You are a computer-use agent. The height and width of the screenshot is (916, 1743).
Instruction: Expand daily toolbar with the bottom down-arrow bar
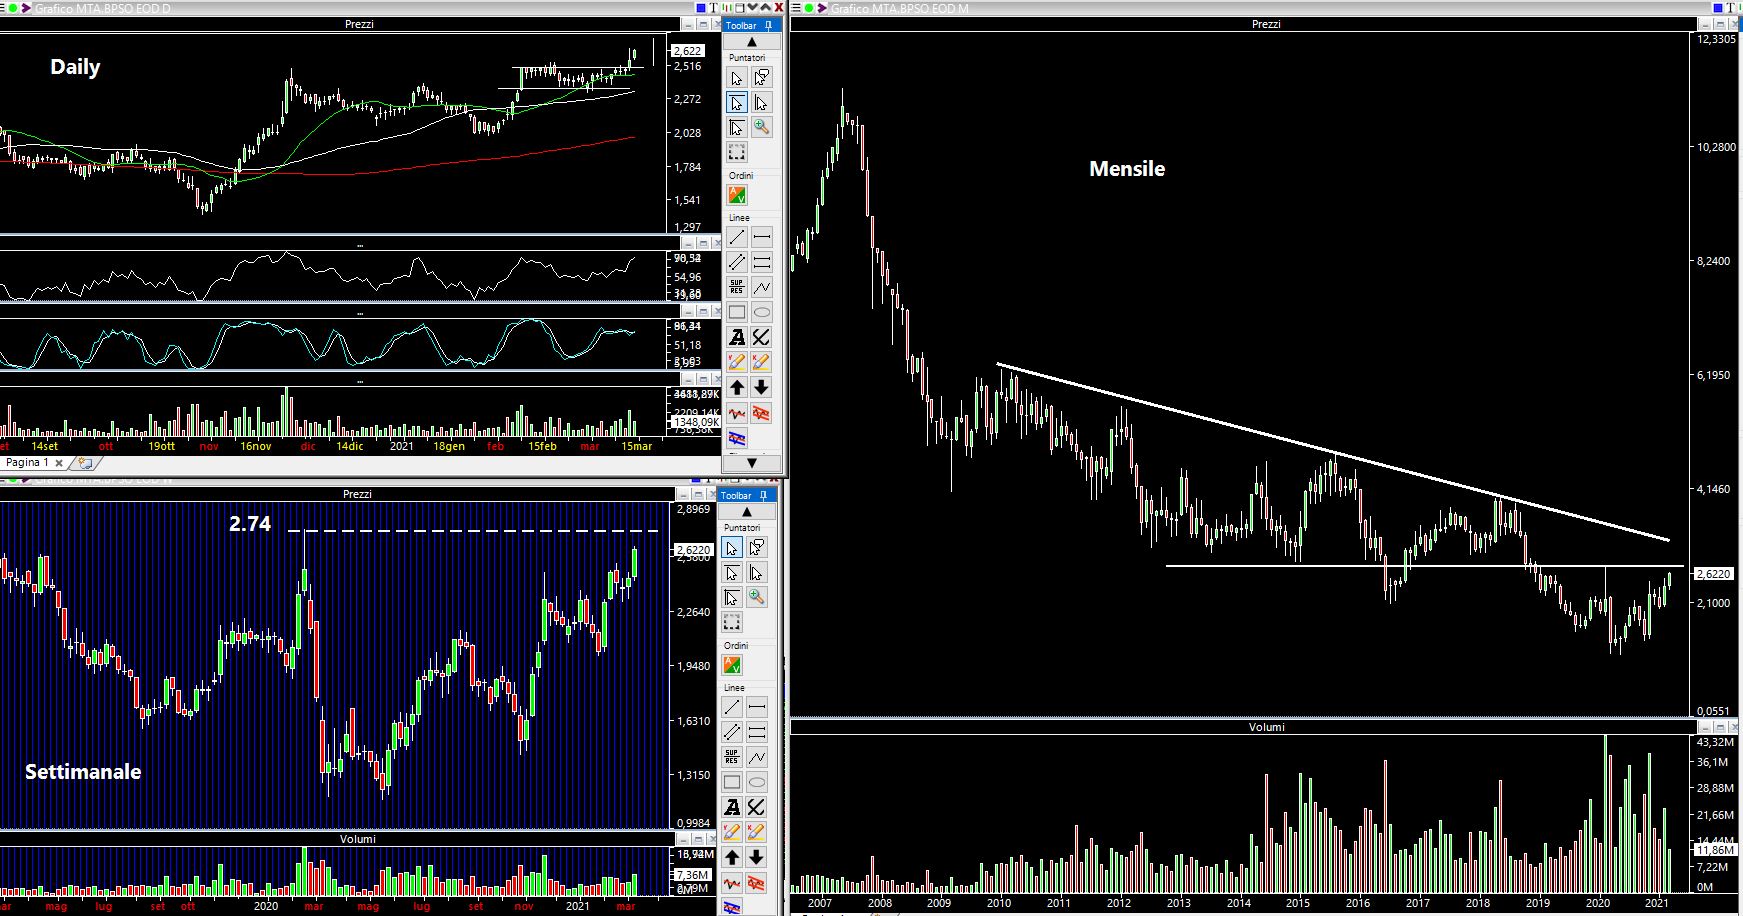751,463
